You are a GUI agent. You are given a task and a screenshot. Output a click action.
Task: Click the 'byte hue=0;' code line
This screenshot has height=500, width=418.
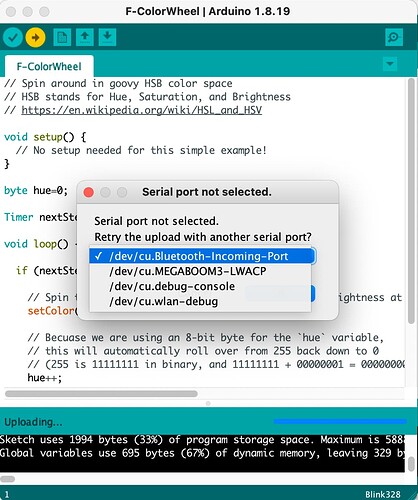[36, 190]
